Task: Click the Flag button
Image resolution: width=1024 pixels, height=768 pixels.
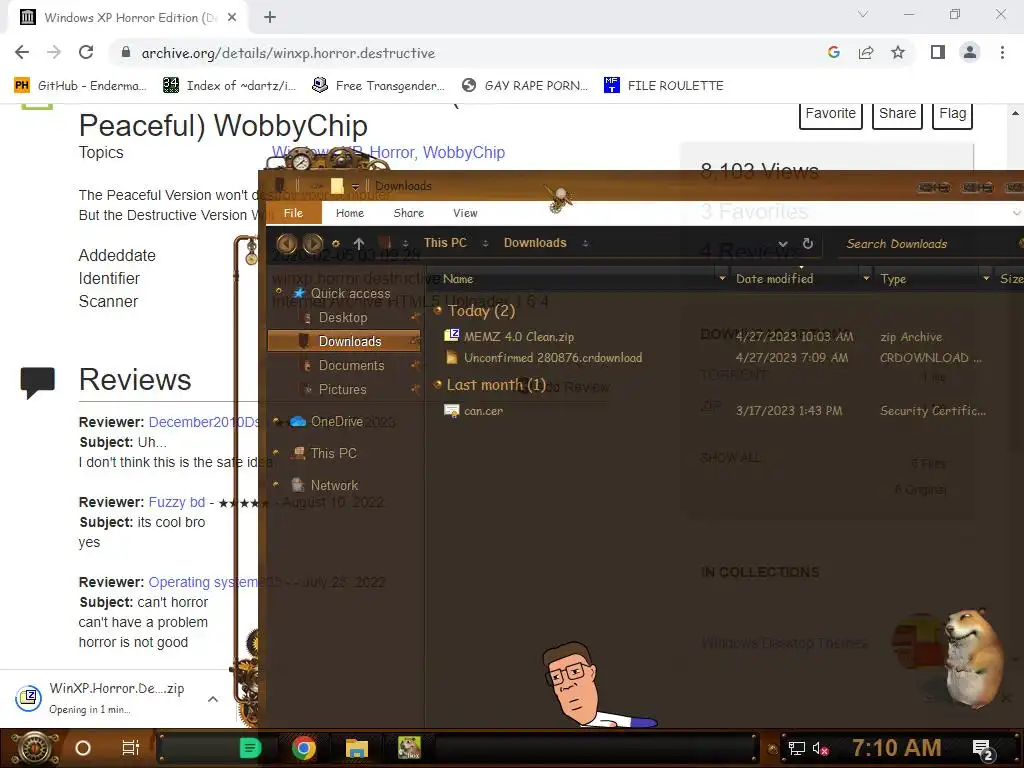Action: pos(952,114)
